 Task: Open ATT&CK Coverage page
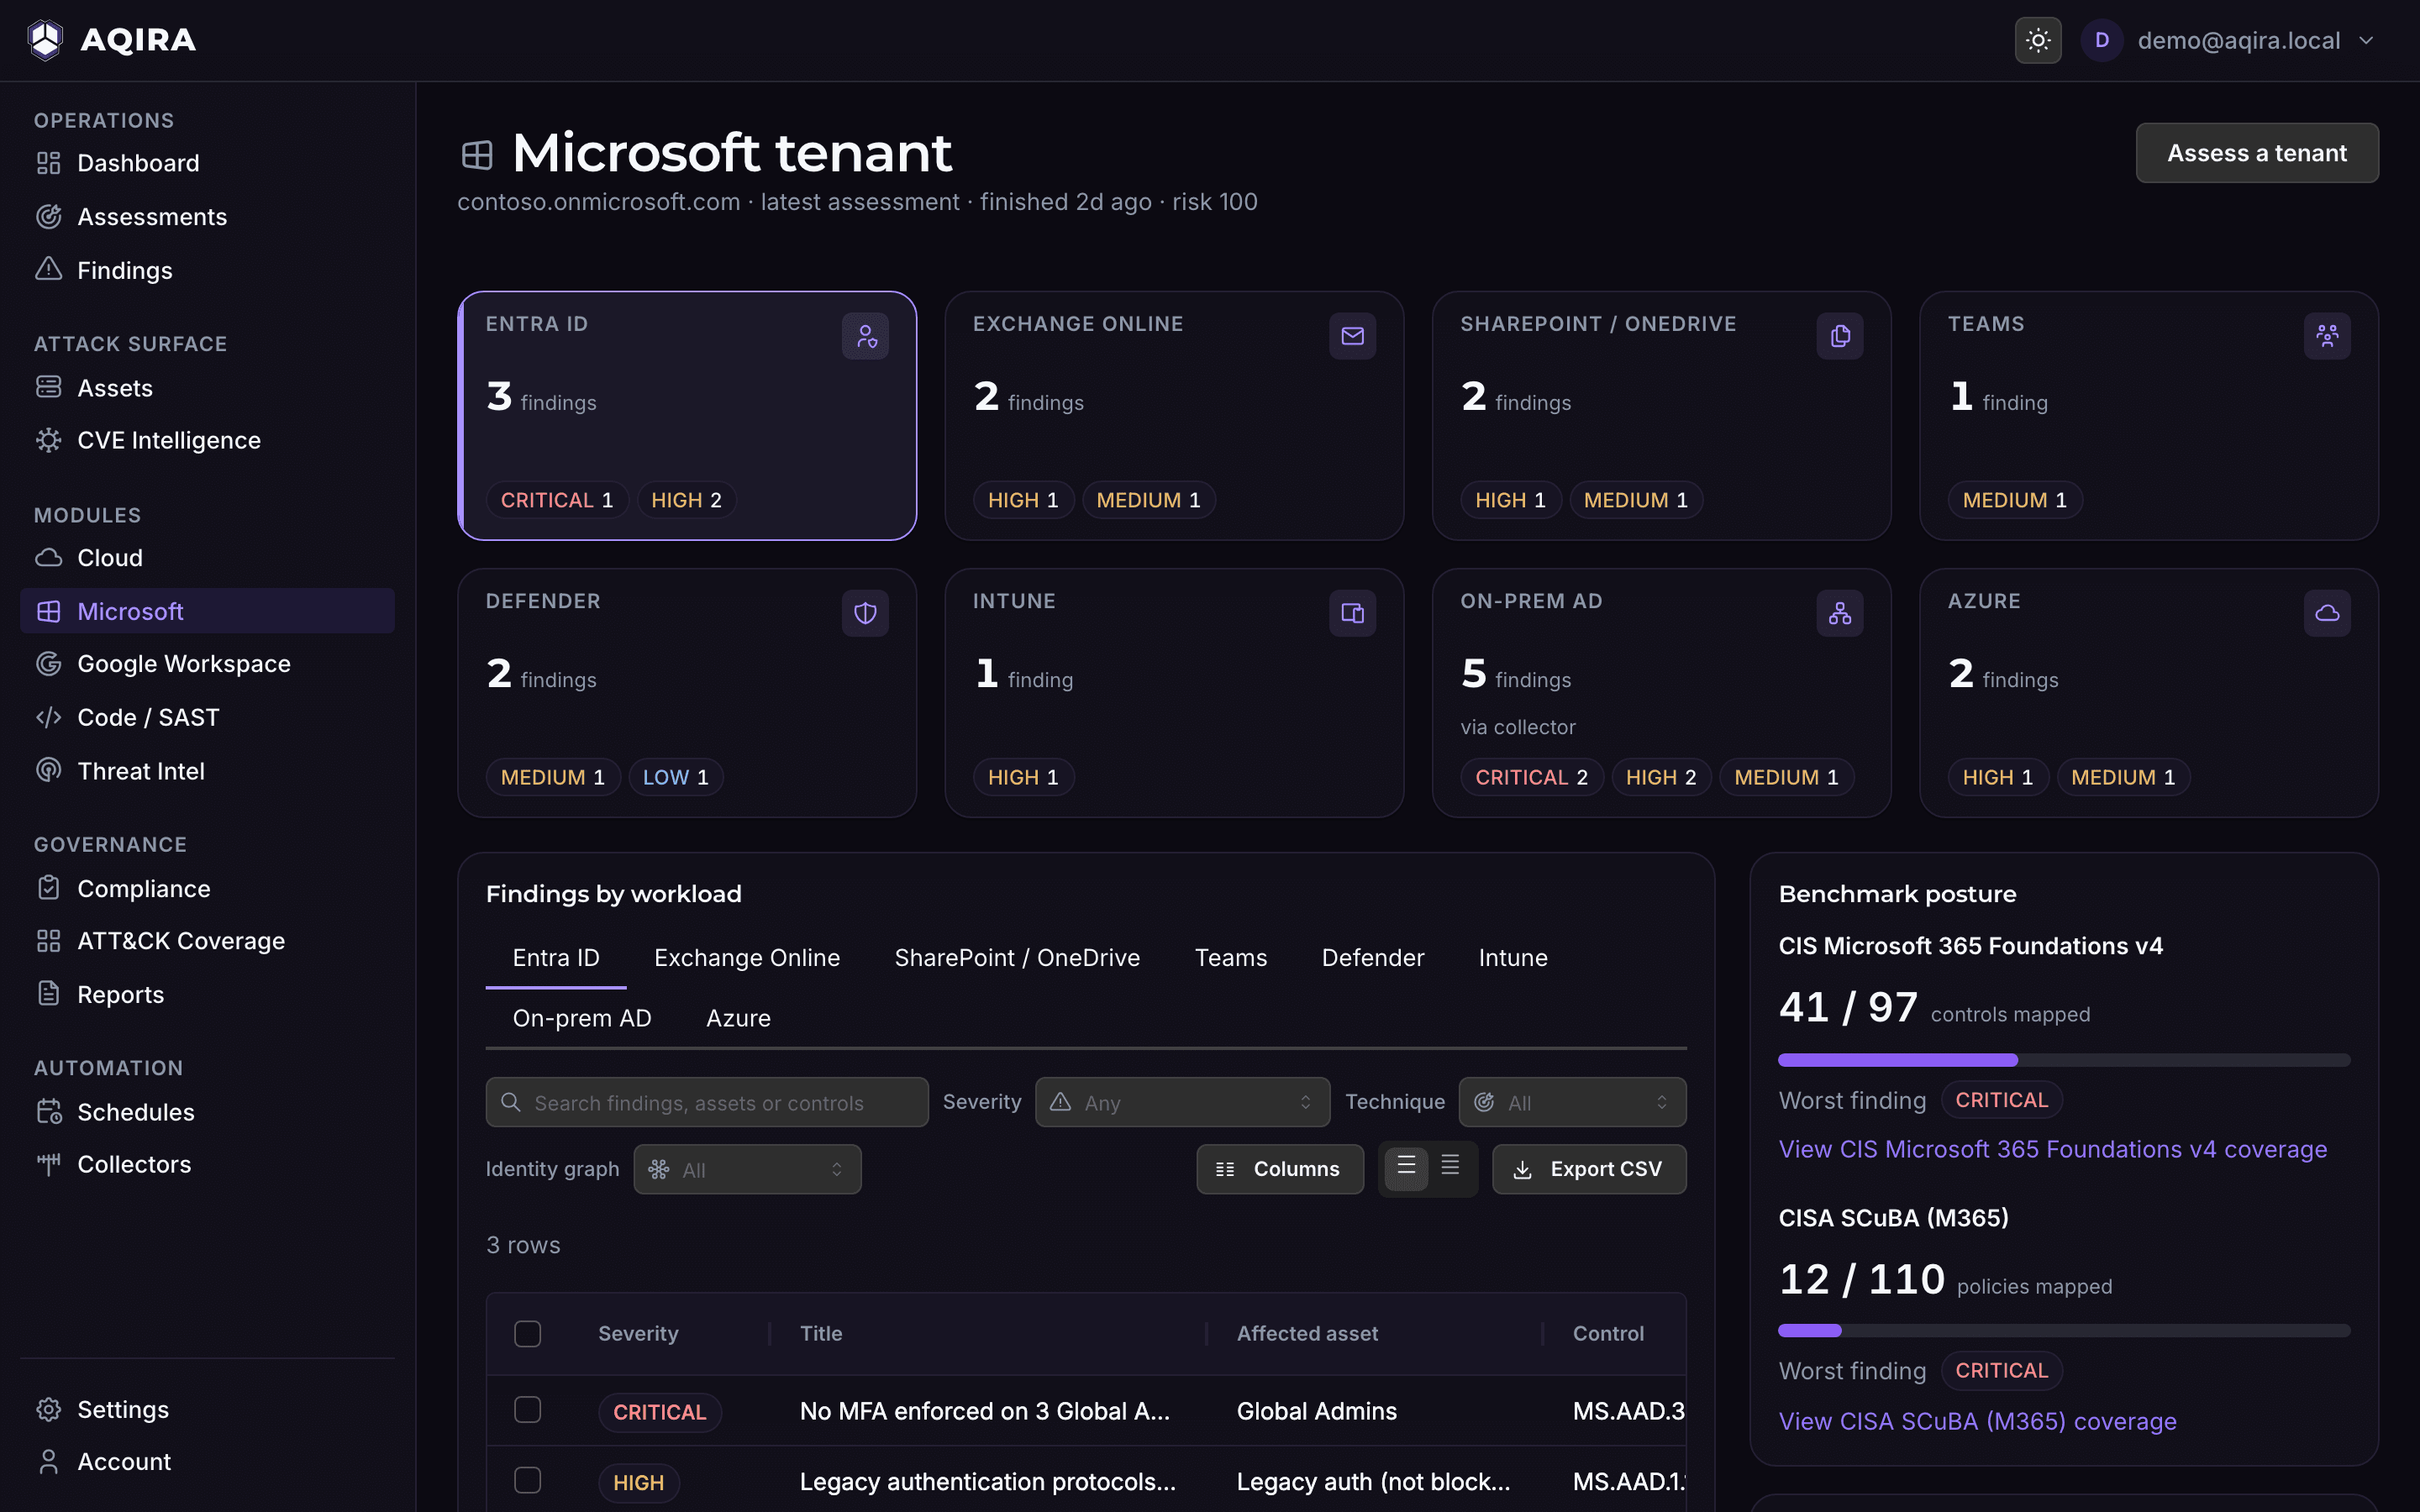pyautogui.click(x=207, y=941)
